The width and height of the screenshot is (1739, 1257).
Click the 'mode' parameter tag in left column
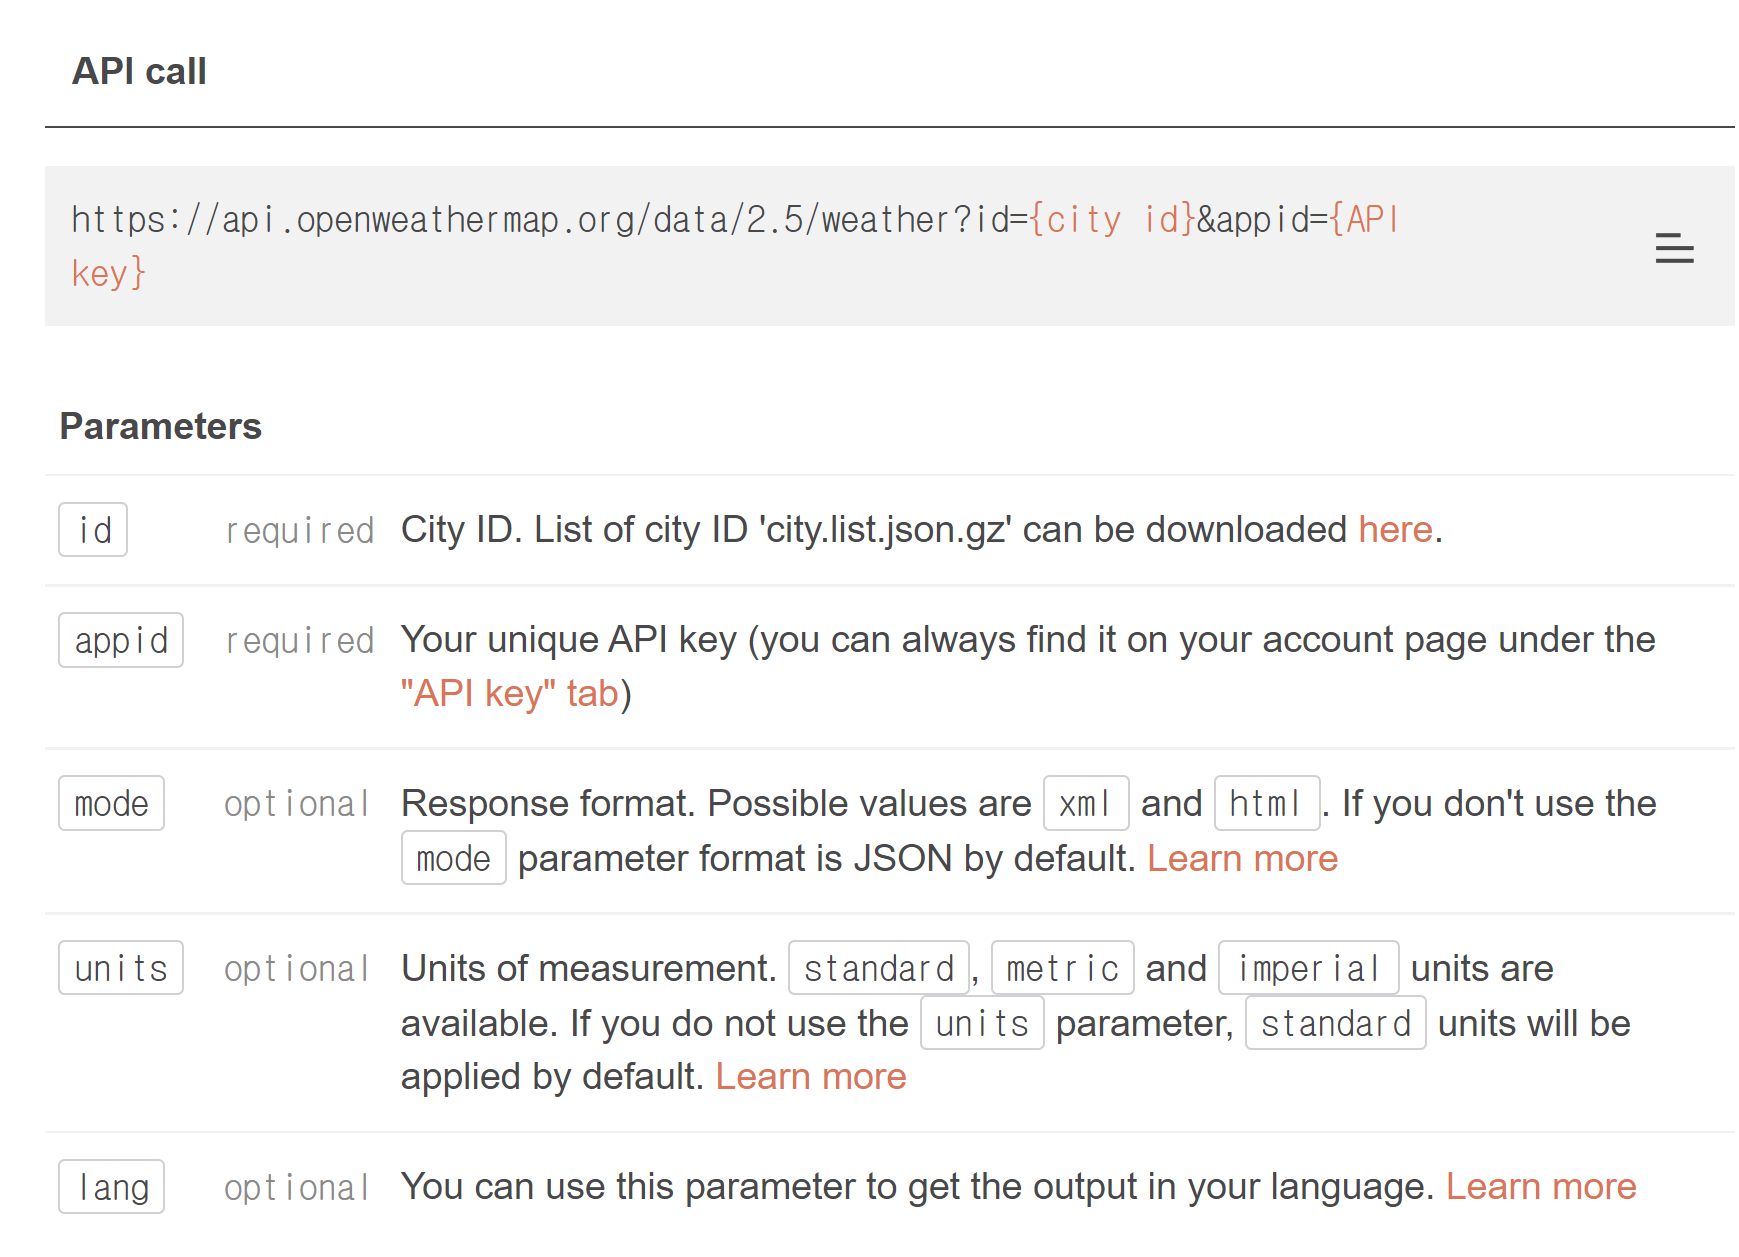point(111,804)
